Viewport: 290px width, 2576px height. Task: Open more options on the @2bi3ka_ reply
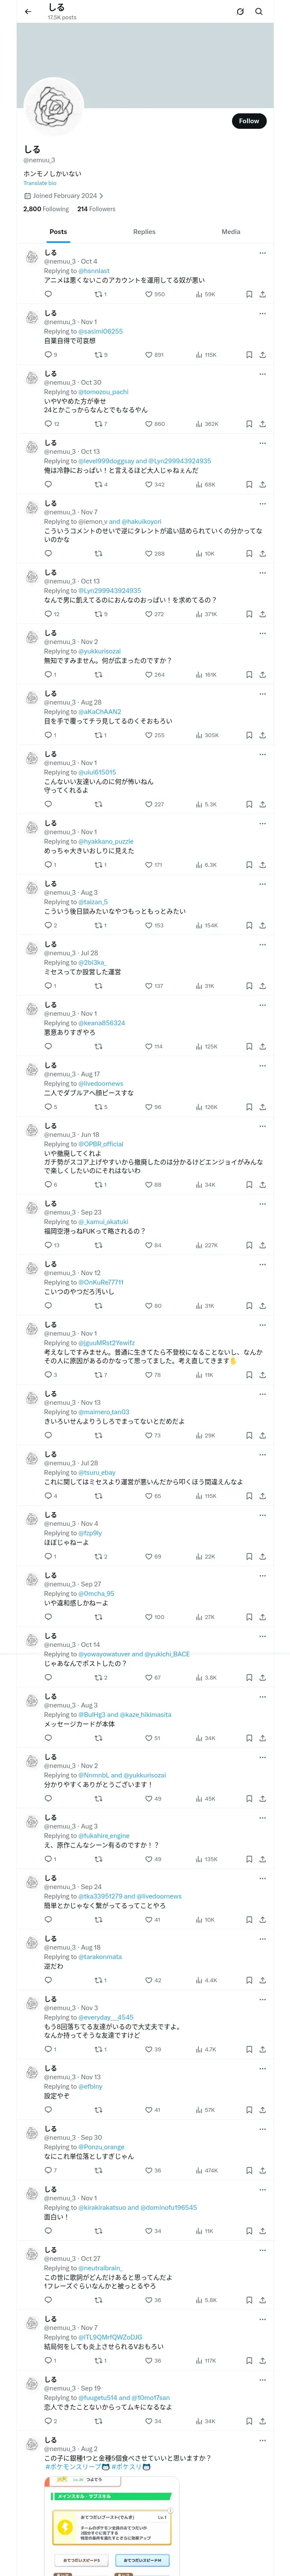(262, 945)
